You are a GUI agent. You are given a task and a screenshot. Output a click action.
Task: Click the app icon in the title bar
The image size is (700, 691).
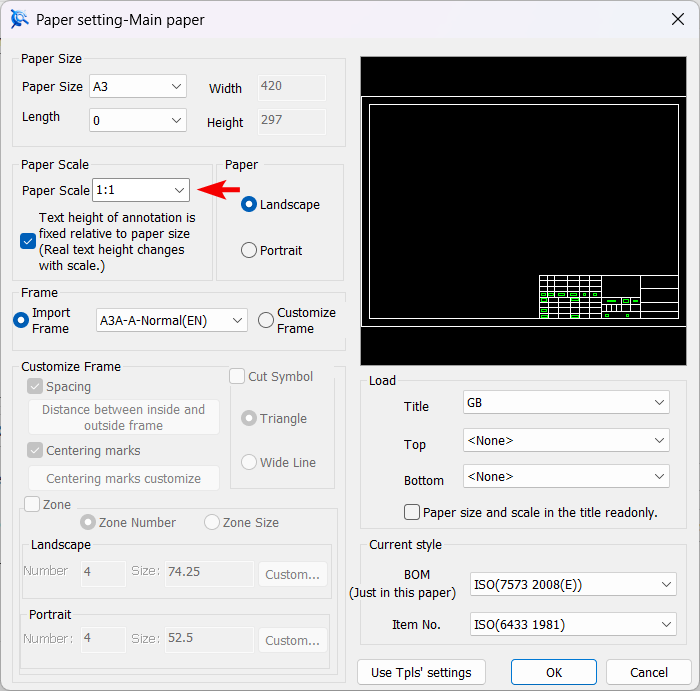click(19, 19)
